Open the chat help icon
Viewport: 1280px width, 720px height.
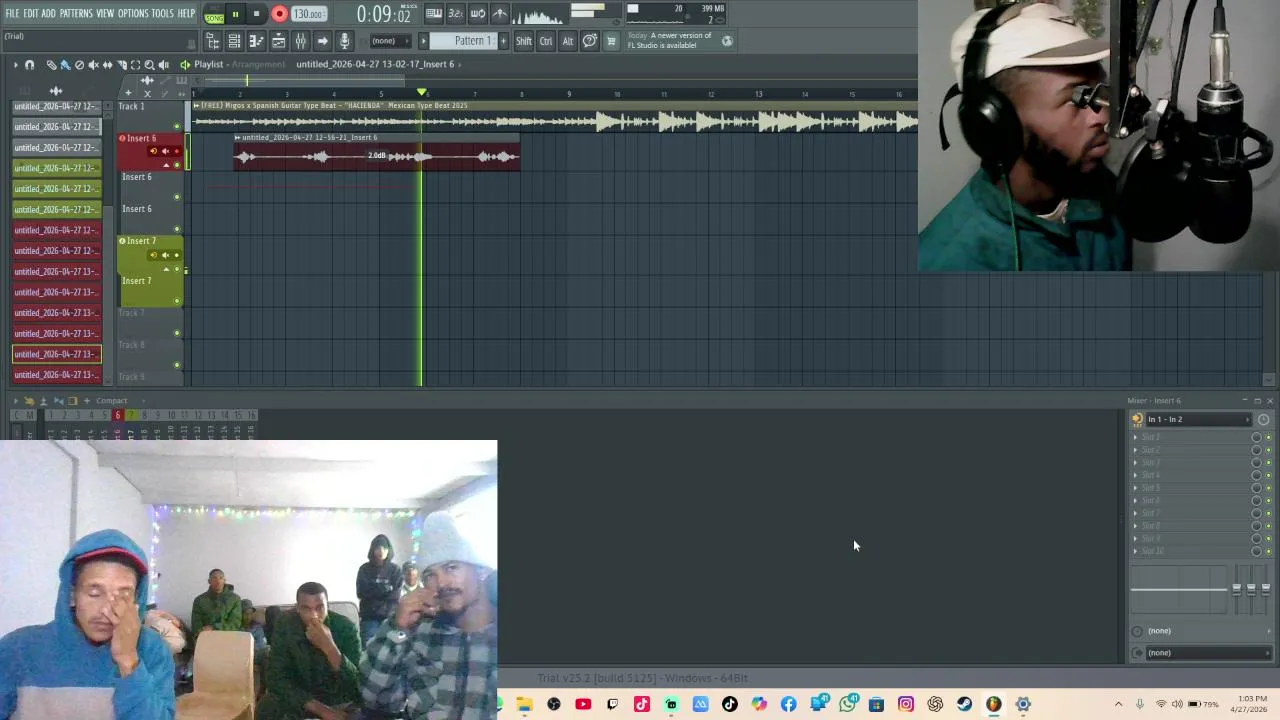click(x=590, y=41)
